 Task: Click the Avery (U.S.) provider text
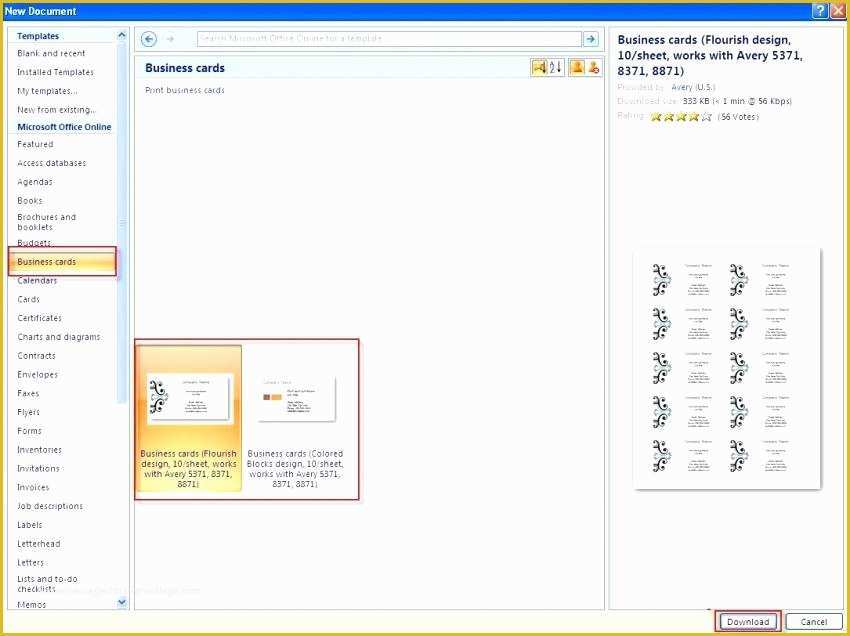[693, 87]
